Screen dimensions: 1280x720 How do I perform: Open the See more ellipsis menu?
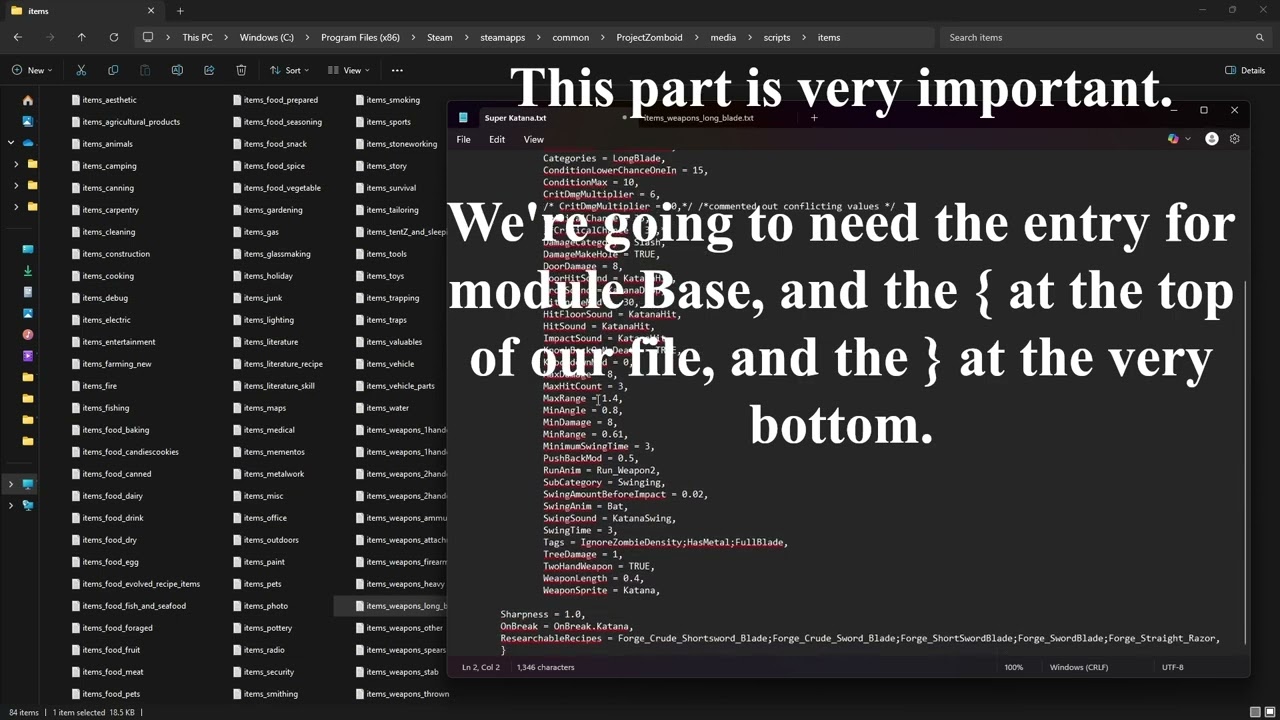pyautogui.click(x=397, y=70)
